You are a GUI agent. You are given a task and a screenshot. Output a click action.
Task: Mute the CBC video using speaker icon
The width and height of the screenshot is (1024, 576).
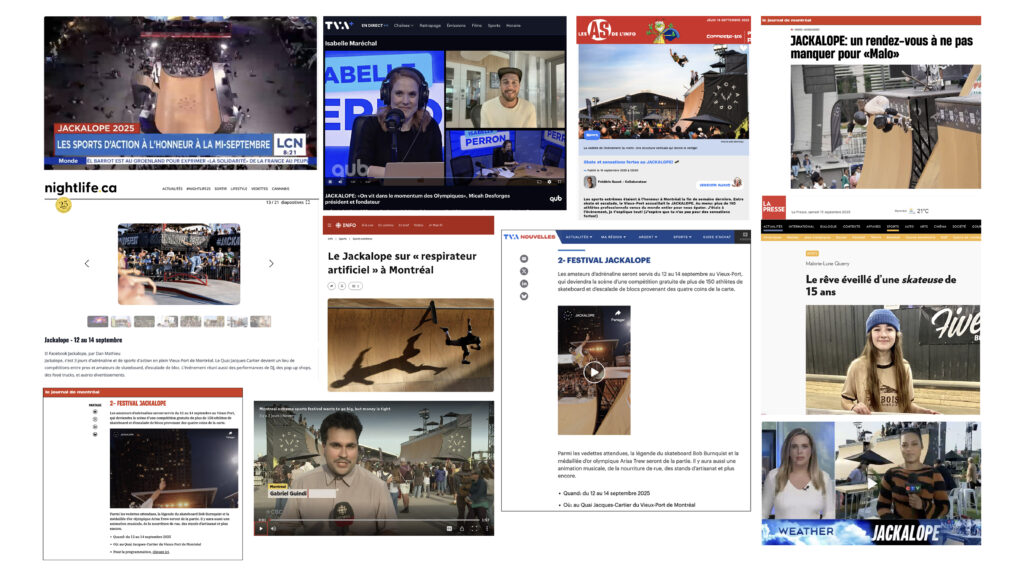click(x=274, y=528)
